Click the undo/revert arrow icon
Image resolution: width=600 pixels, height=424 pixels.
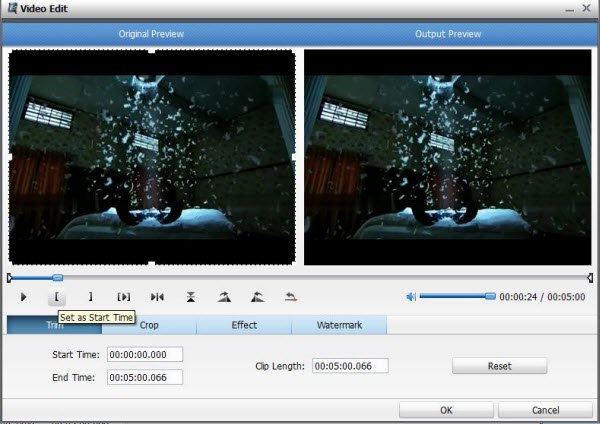[x=291, y=297]
